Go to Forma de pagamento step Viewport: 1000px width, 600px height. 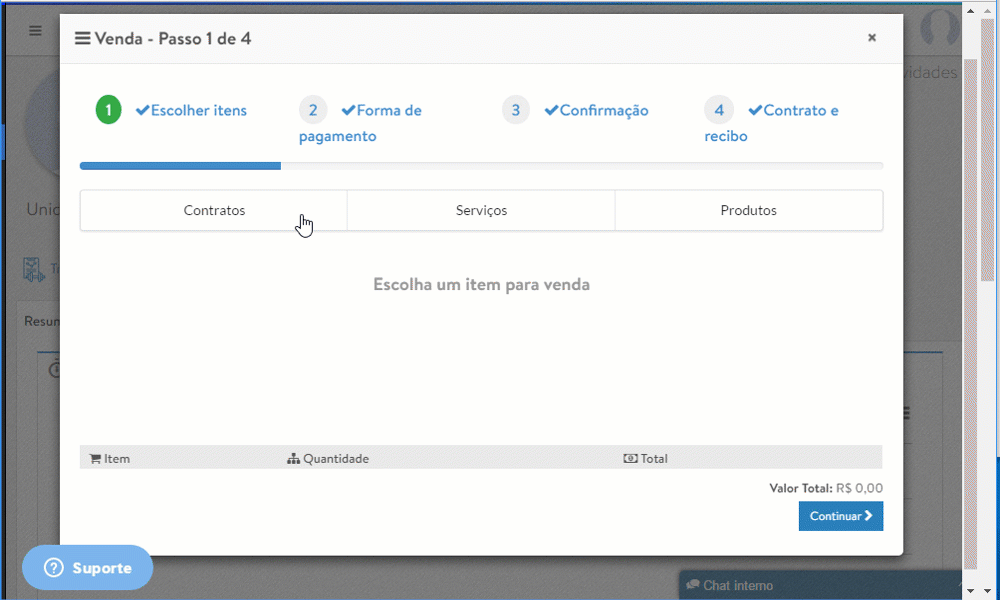387,111
